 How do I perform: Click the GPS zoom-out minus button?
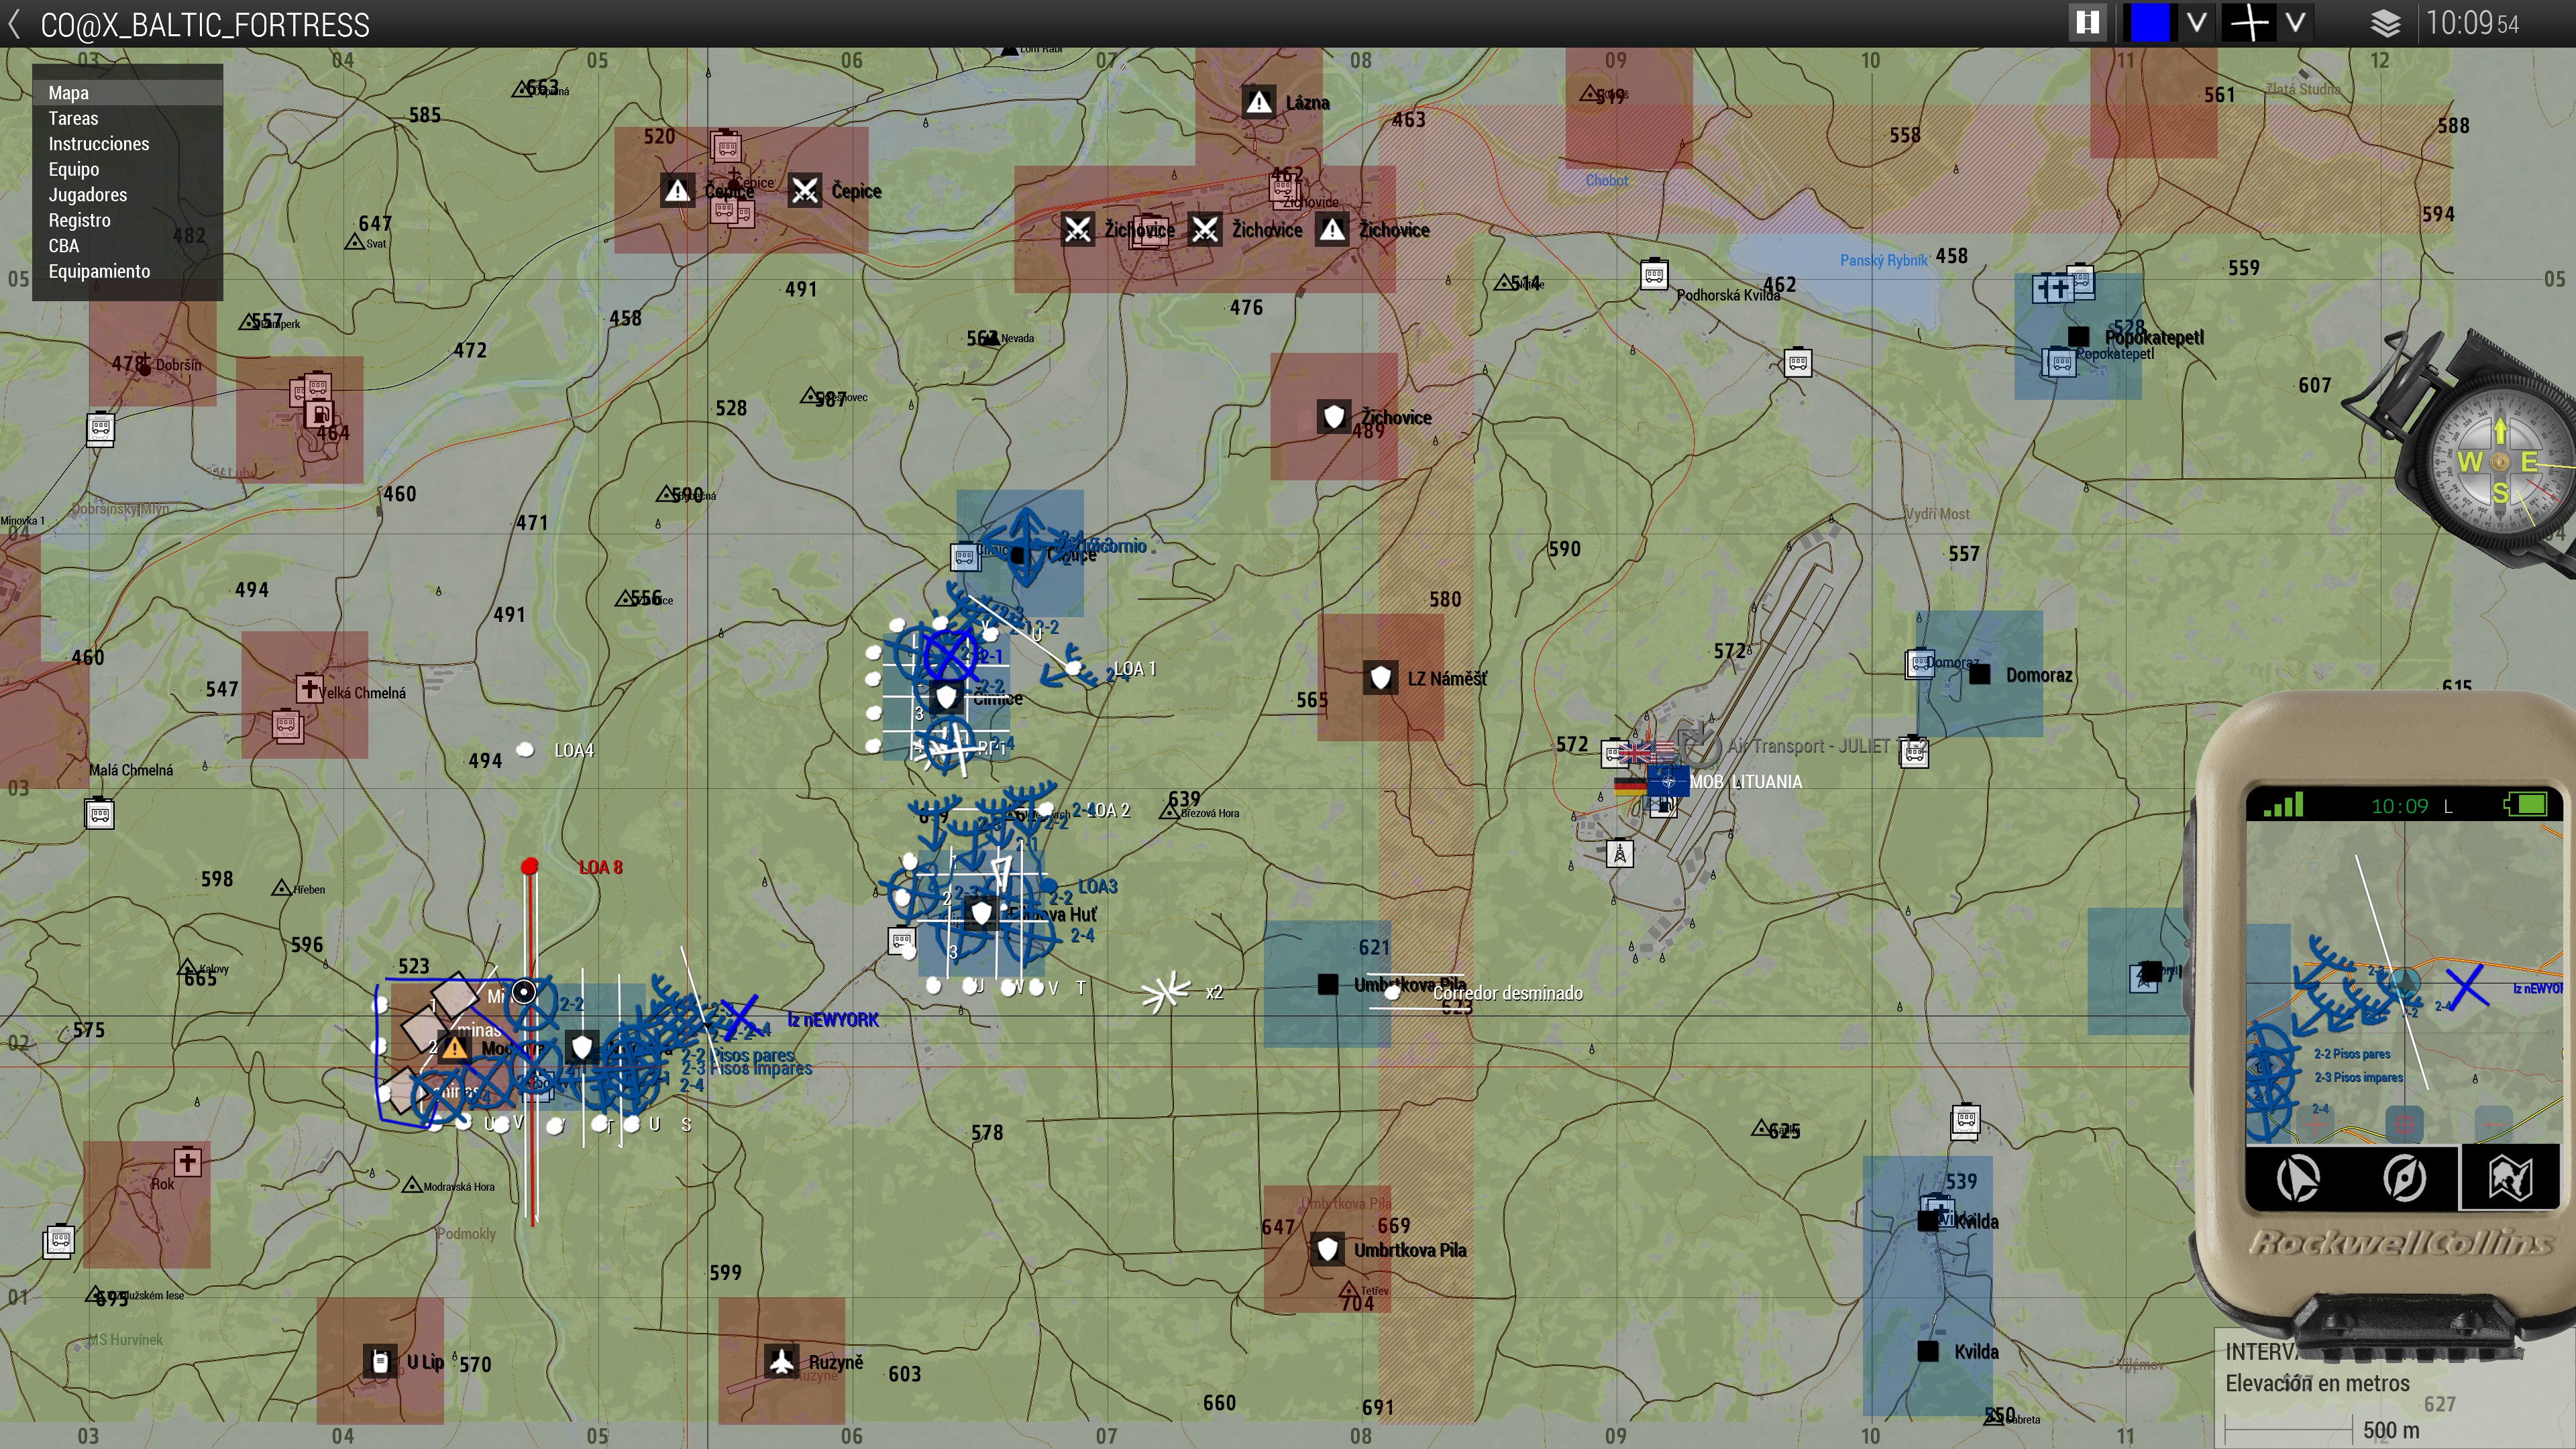(x=2493, y=1124)
